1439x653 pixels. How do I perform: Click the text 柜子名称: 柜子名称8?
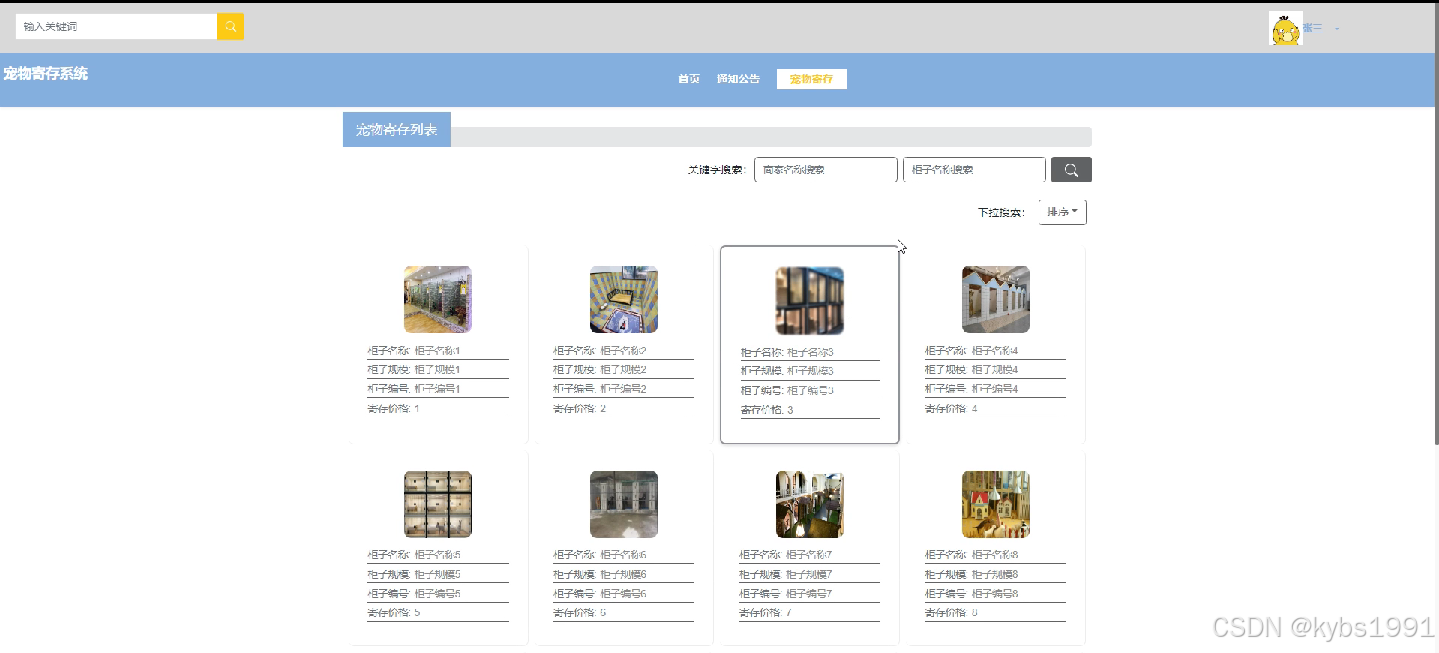pos(972,555)
